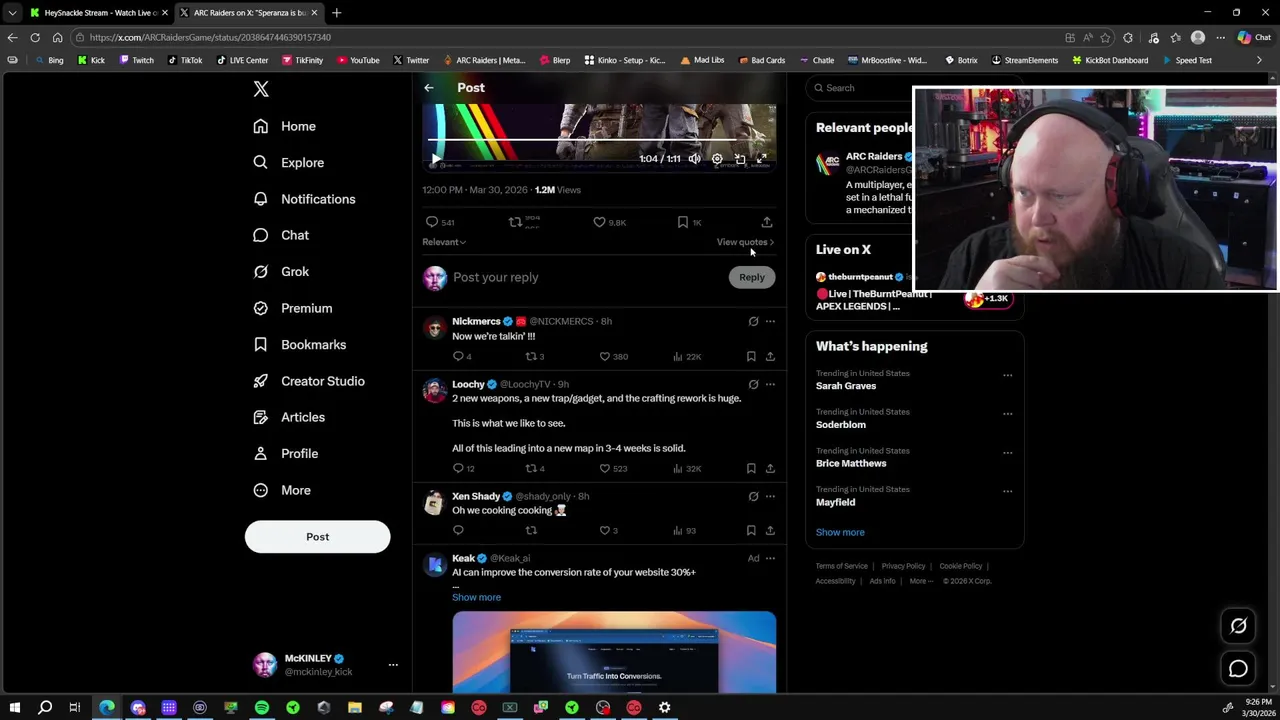
Task: Click the X logo in the sidebar
Action: click(261, 89)
